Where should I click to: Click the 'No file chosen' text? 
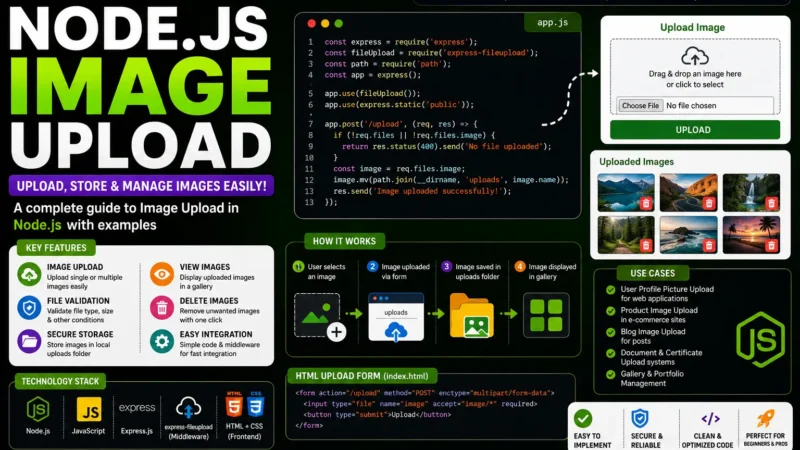(x=691, y=106)
